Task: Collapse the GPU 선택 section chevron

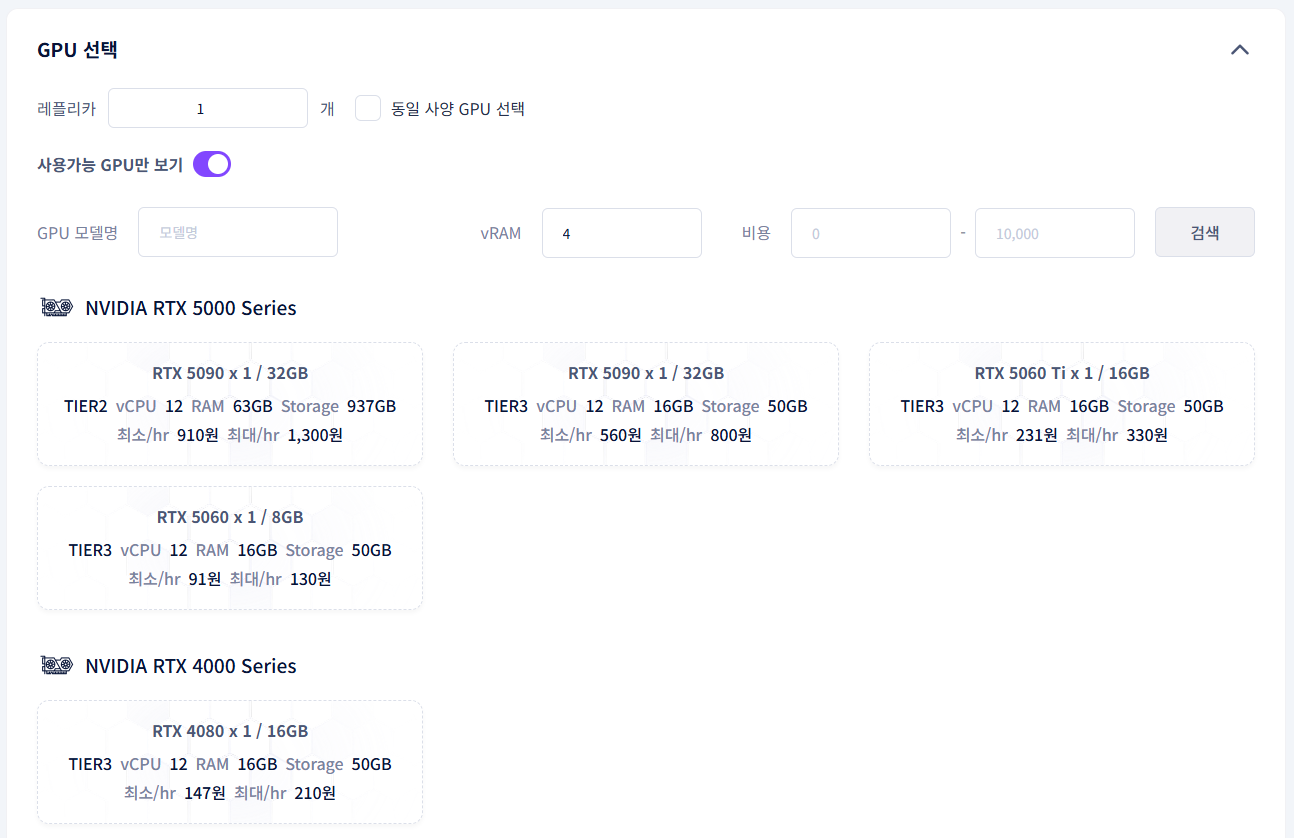Action: coord(1240,49)
